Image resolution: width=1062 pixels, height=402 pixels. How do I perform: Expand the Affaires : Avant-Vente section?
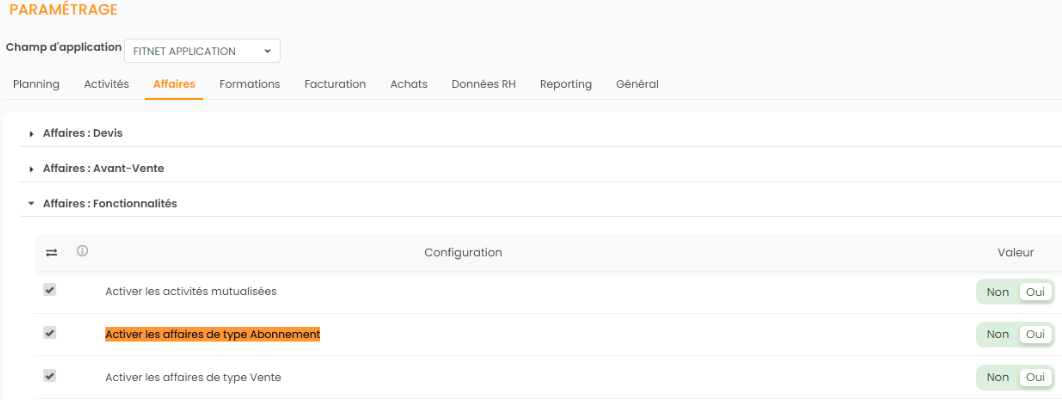click(x=103, y=168)
